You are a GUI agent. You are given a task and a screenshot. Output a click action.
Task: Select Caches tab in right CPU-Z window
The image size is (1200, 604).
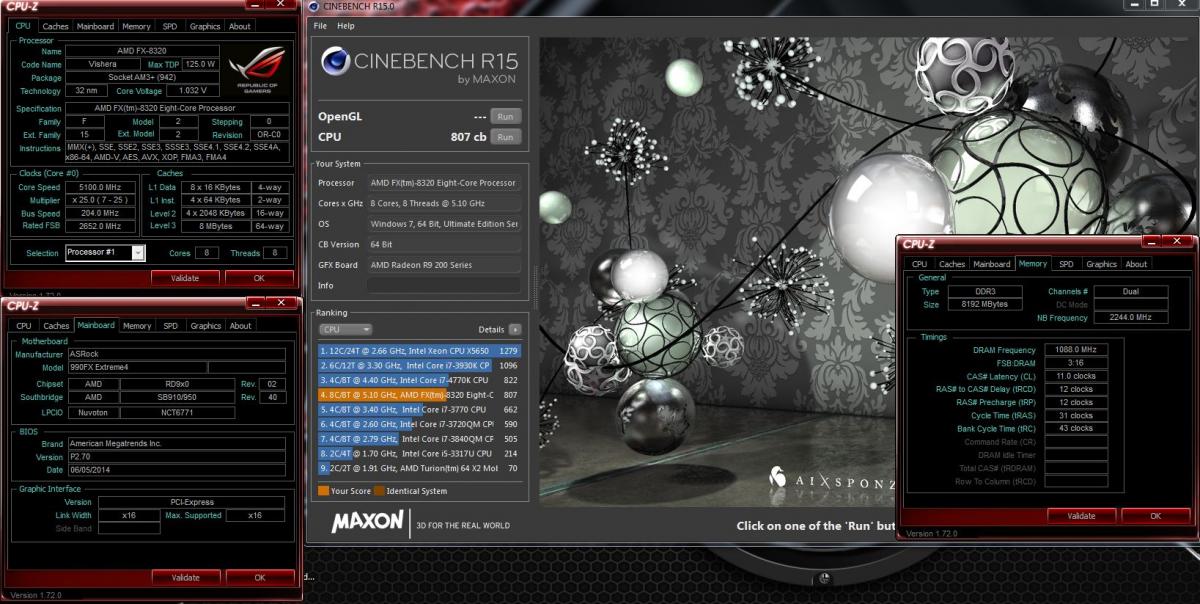point(952,264)
